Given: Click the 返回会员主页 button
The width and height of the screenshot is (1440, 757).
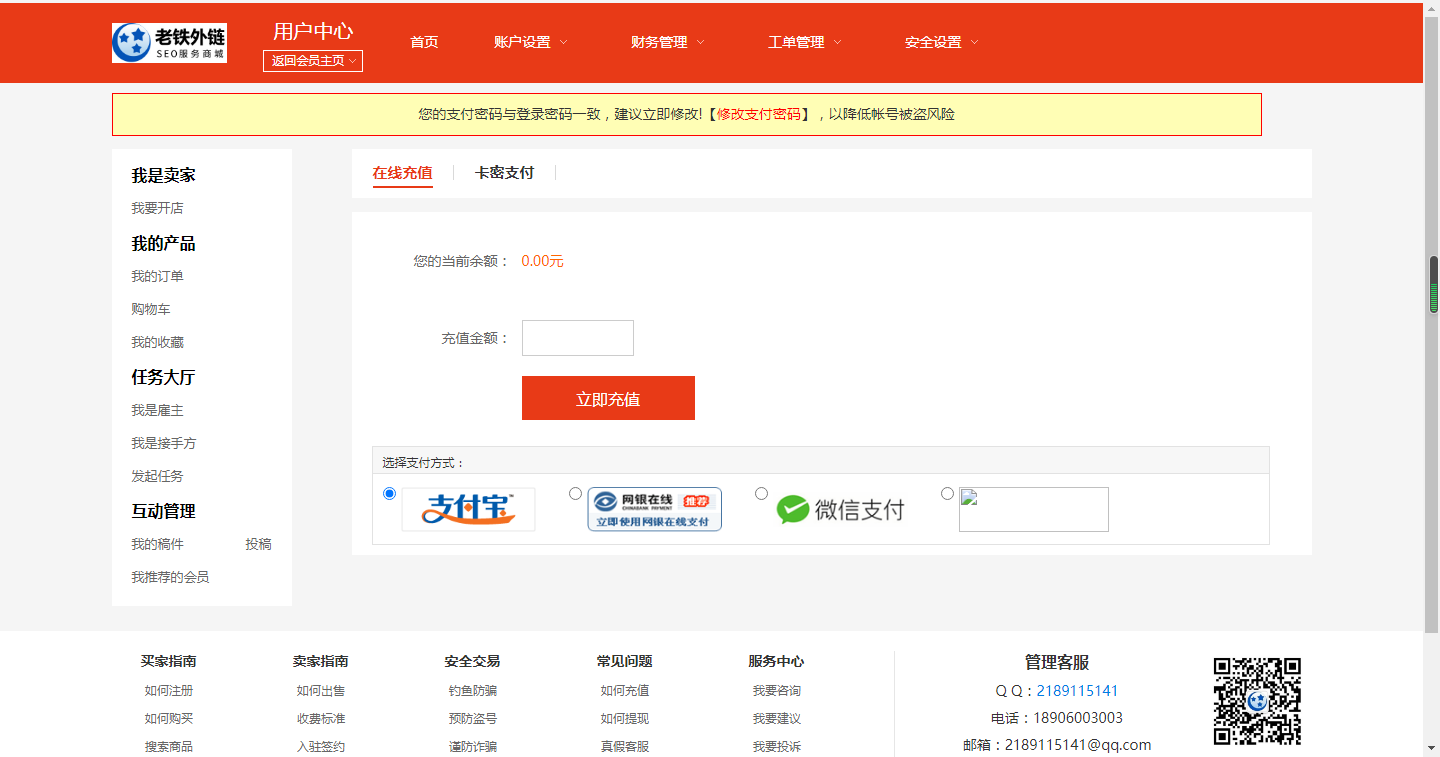Looking at the screenshot, I should pyautogui.click(x=312, y=60).
